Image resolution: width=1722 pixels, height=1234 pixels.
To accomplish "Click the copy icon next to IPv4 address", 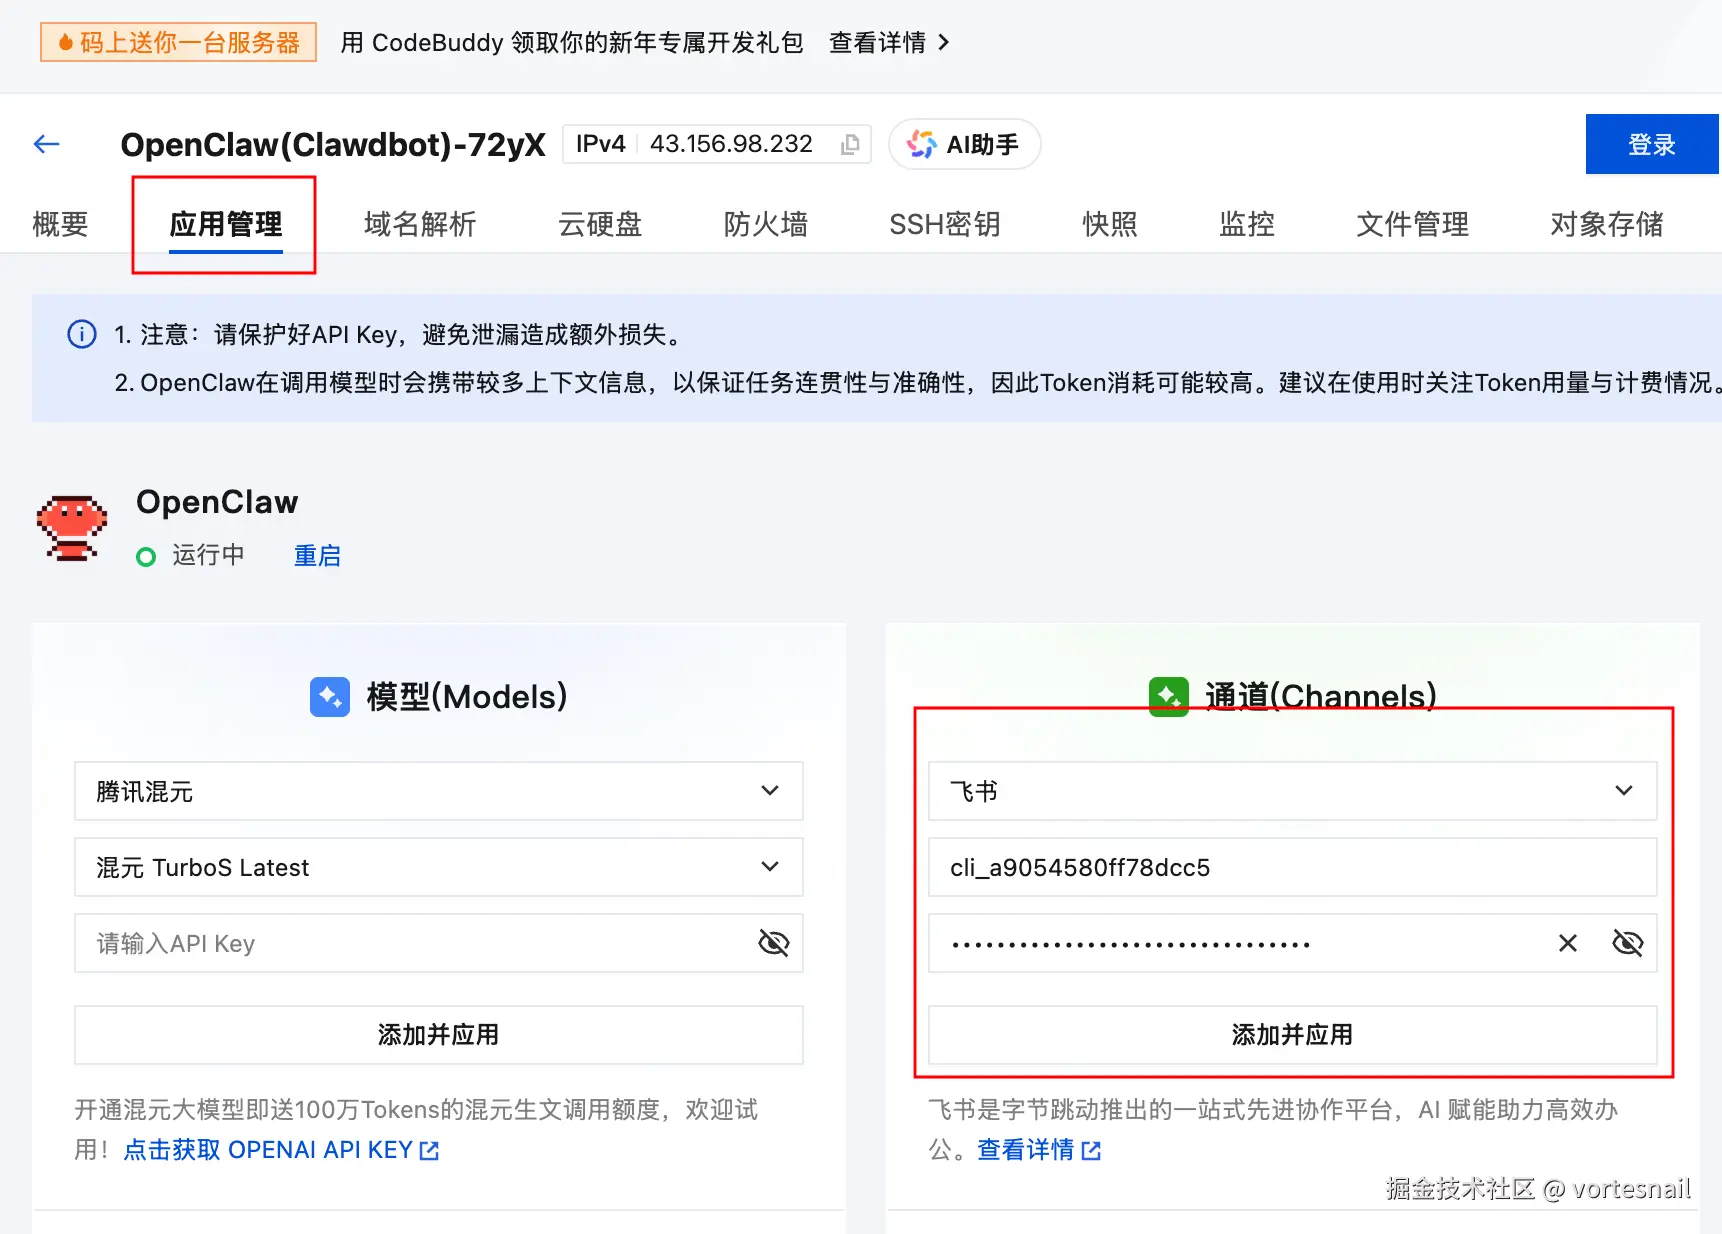I will pos(848,144).
